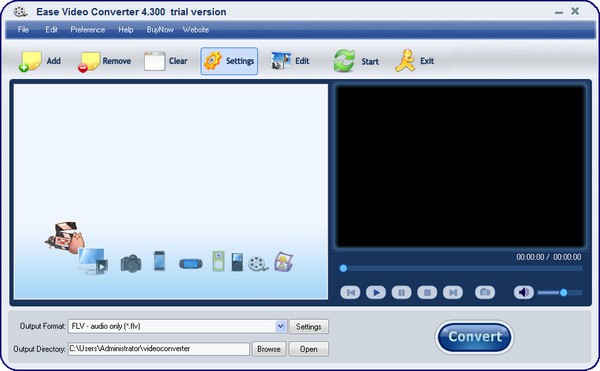Take a snapshot with the camera button
This screenshot has height=371, width=600.
485,293
